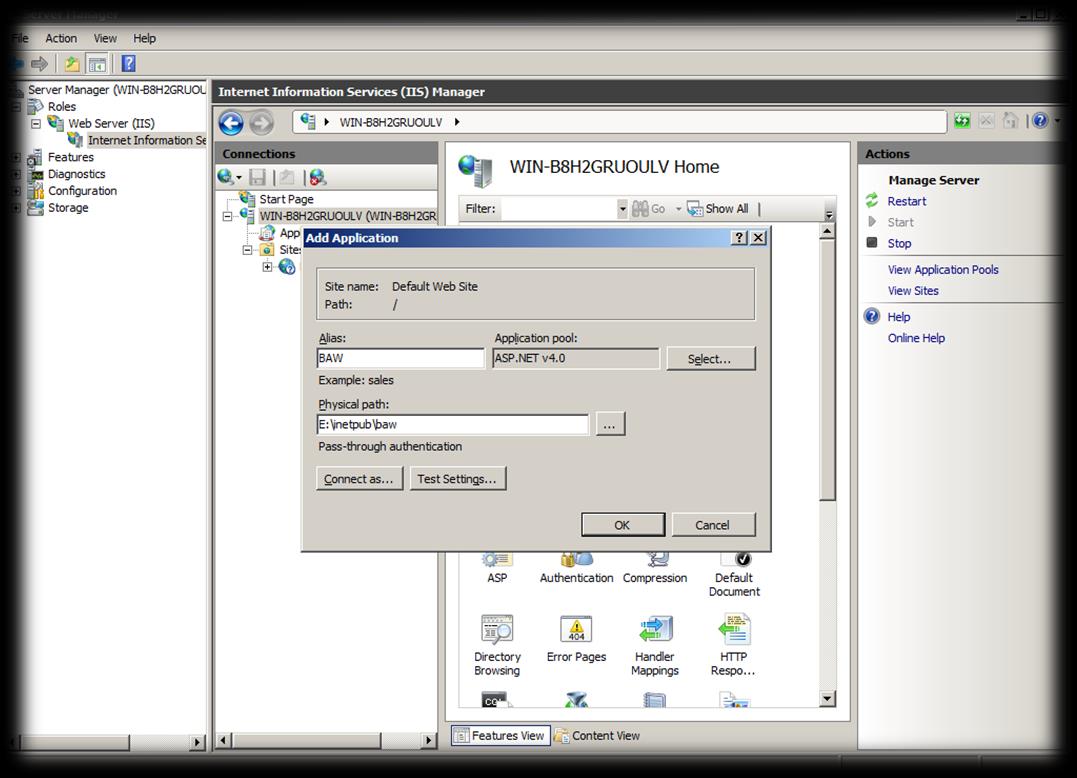Click the features list scroll down arrow

(x=828, y=700)
